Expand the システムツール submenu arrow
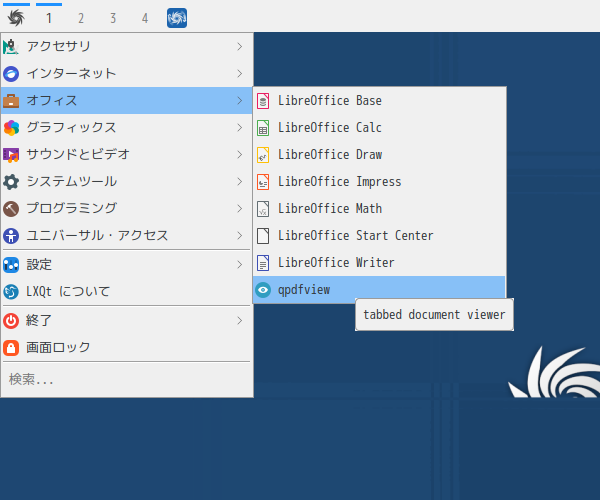 coord(240,182)
